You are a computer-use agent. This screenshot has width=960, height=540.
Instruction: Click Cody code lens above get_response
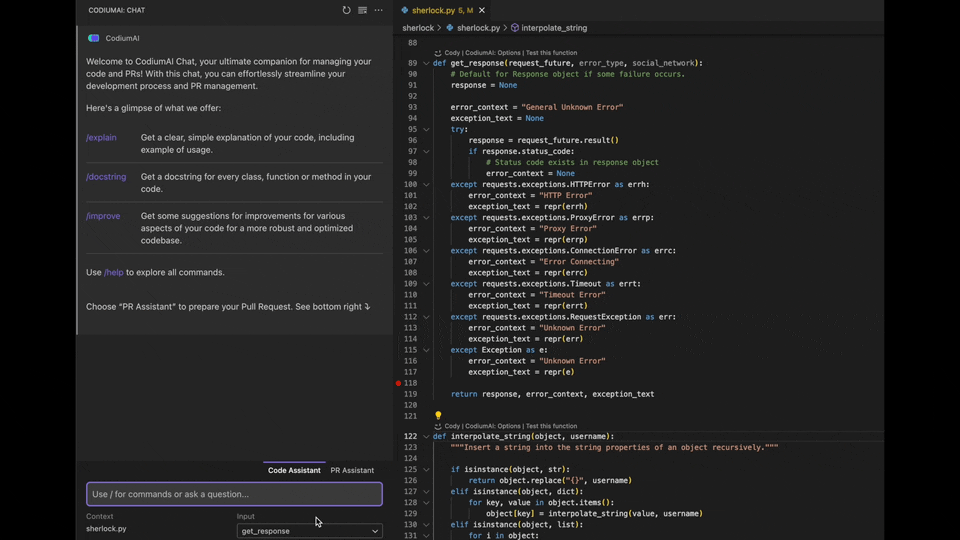coord(452,53)
